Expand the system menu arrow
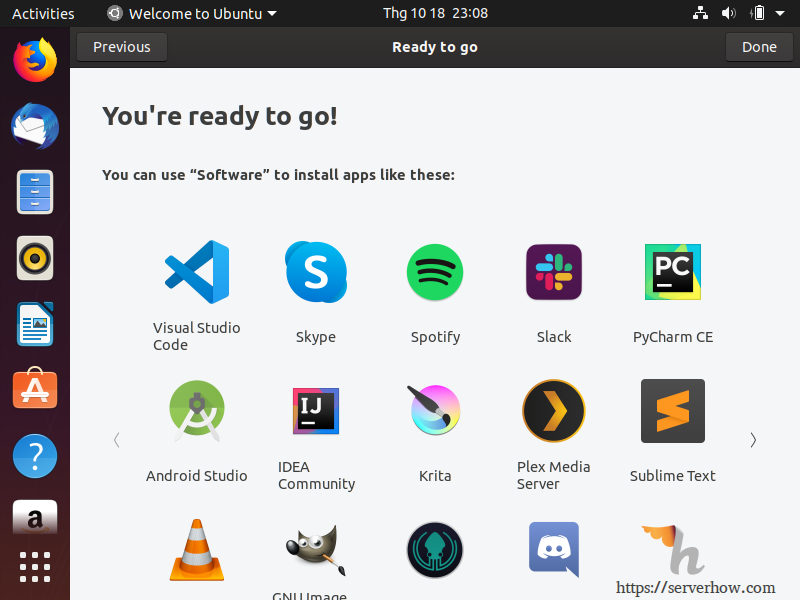The width and height of the screenshot is (800, 600). click(x=780, y=14)
